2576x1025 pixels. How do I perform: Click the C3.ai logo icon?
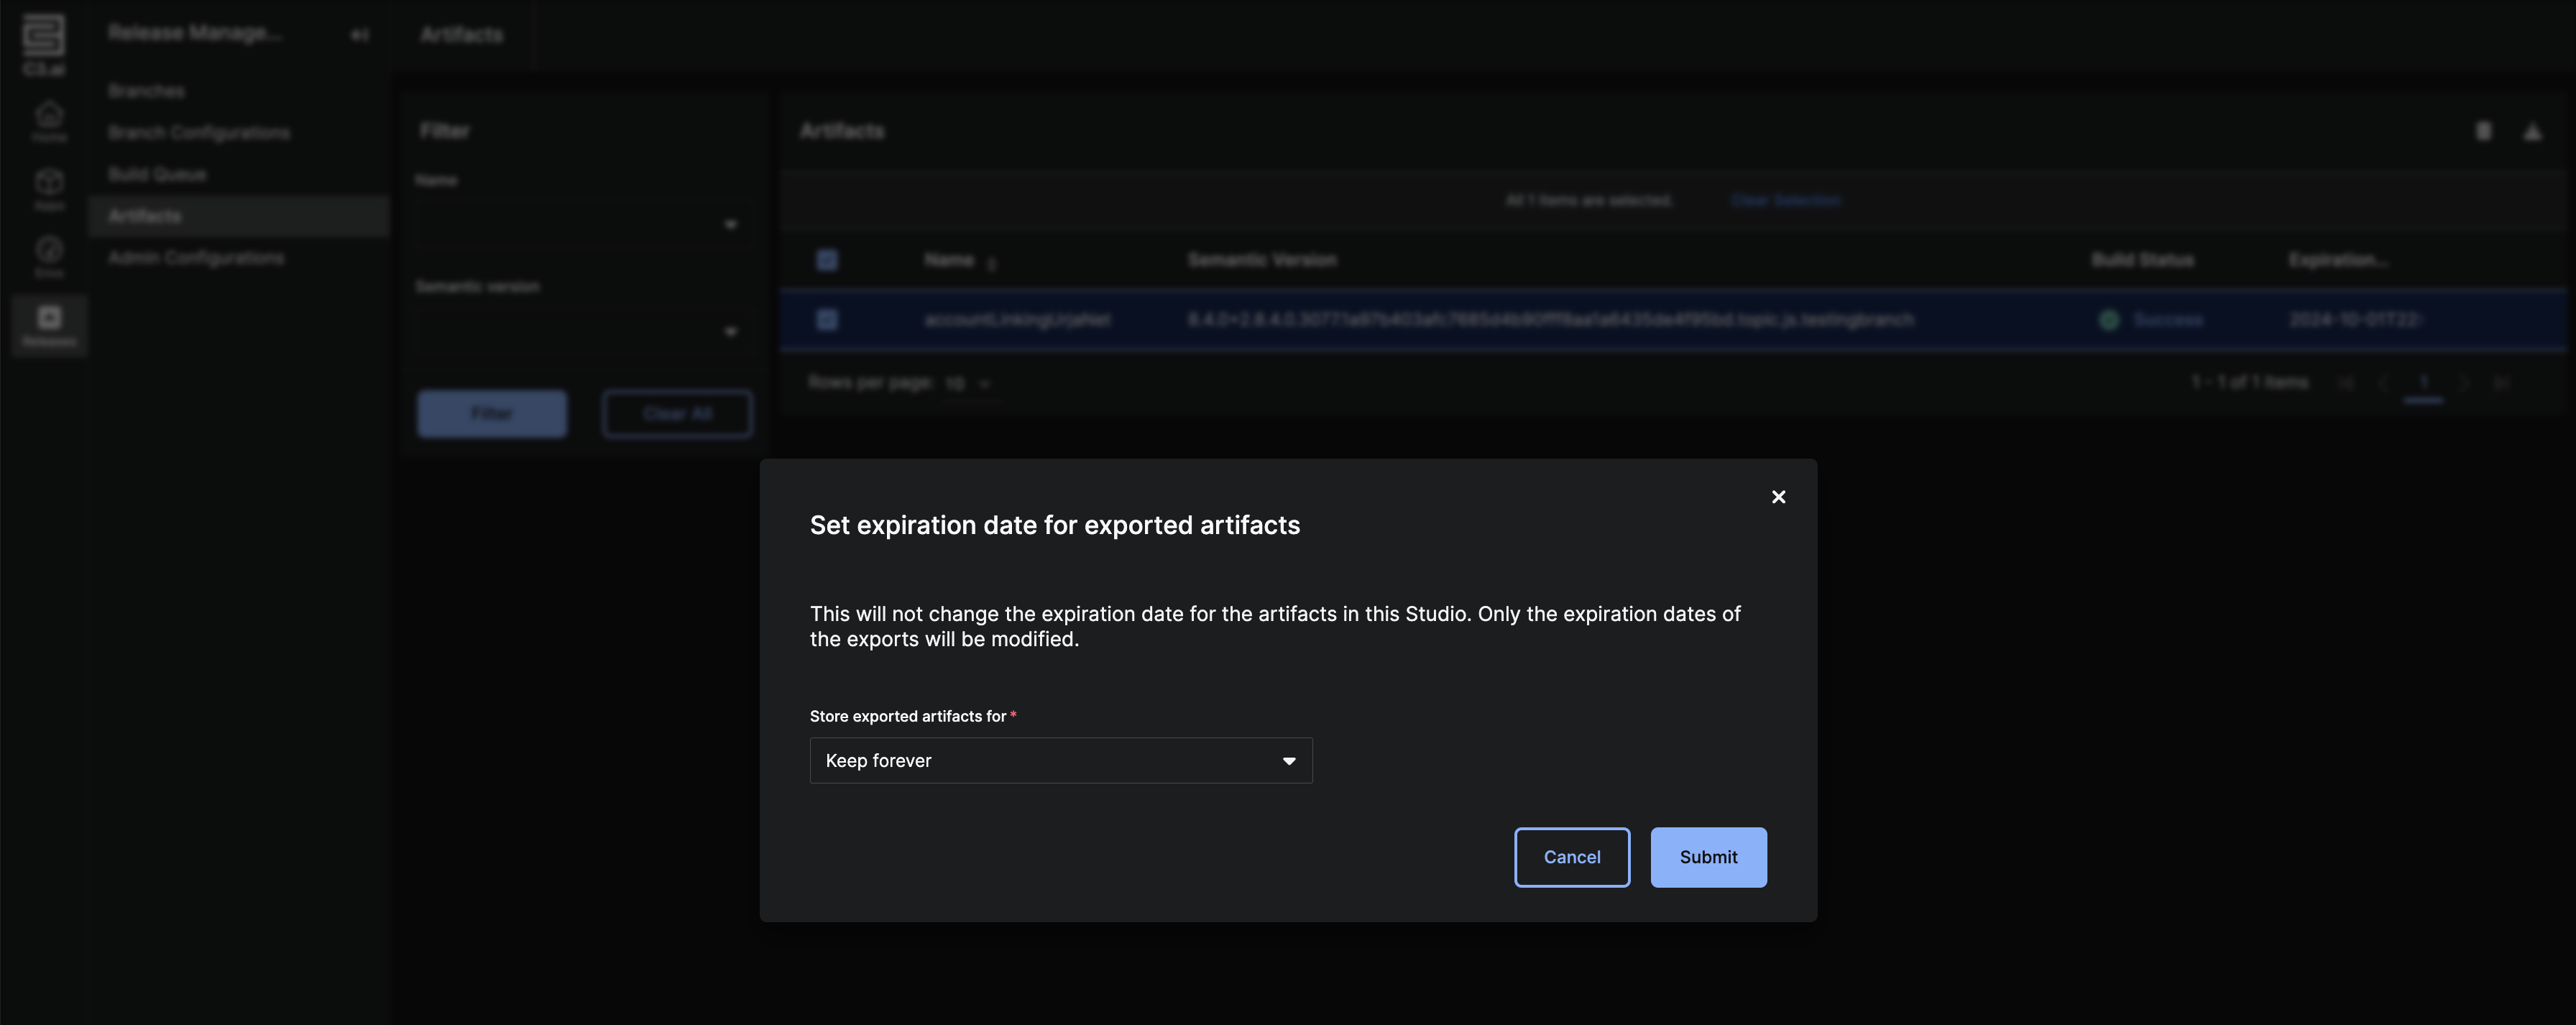tap(43, 37)
